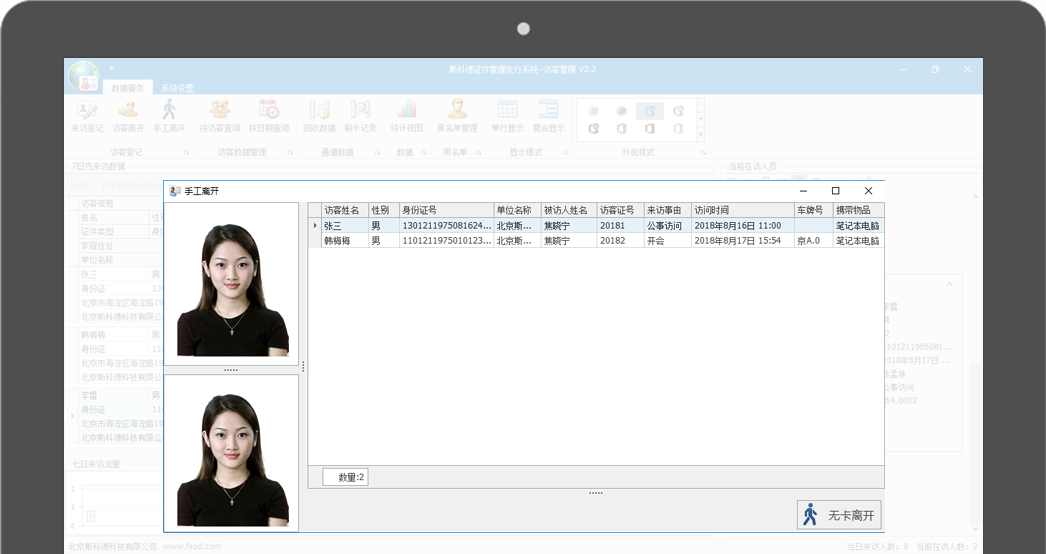Image resolution: width=1046 pixels, height=554 pixels.
Task: Click ID number 1101211975010123… cell
Action: [x=446, y=240]
